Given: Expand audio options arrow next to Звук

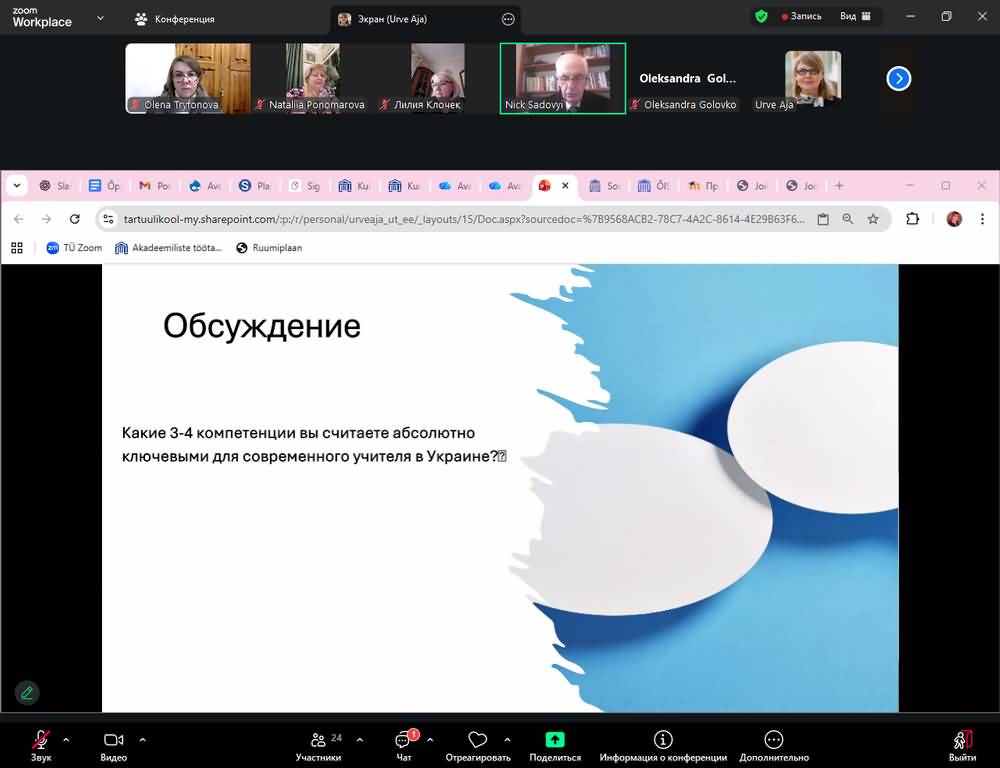Looking at the screenshot, I should coord(66,740).
